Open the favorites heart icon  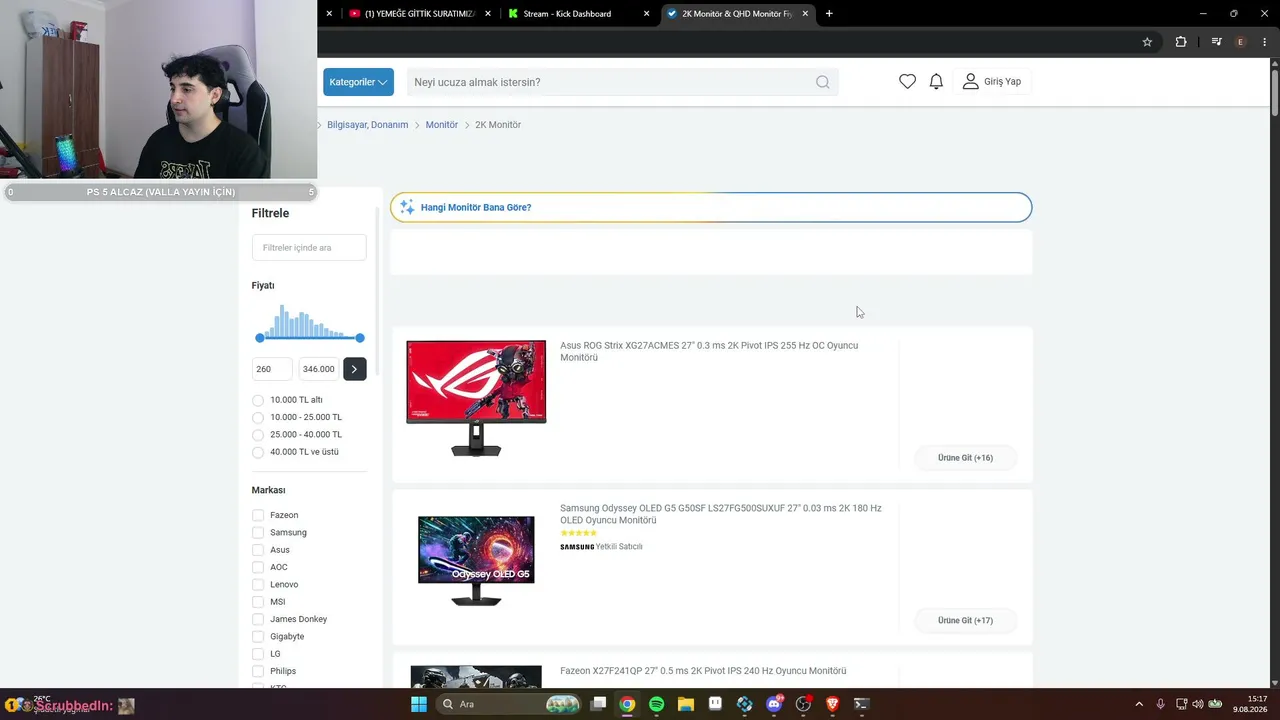pos(907,82)
